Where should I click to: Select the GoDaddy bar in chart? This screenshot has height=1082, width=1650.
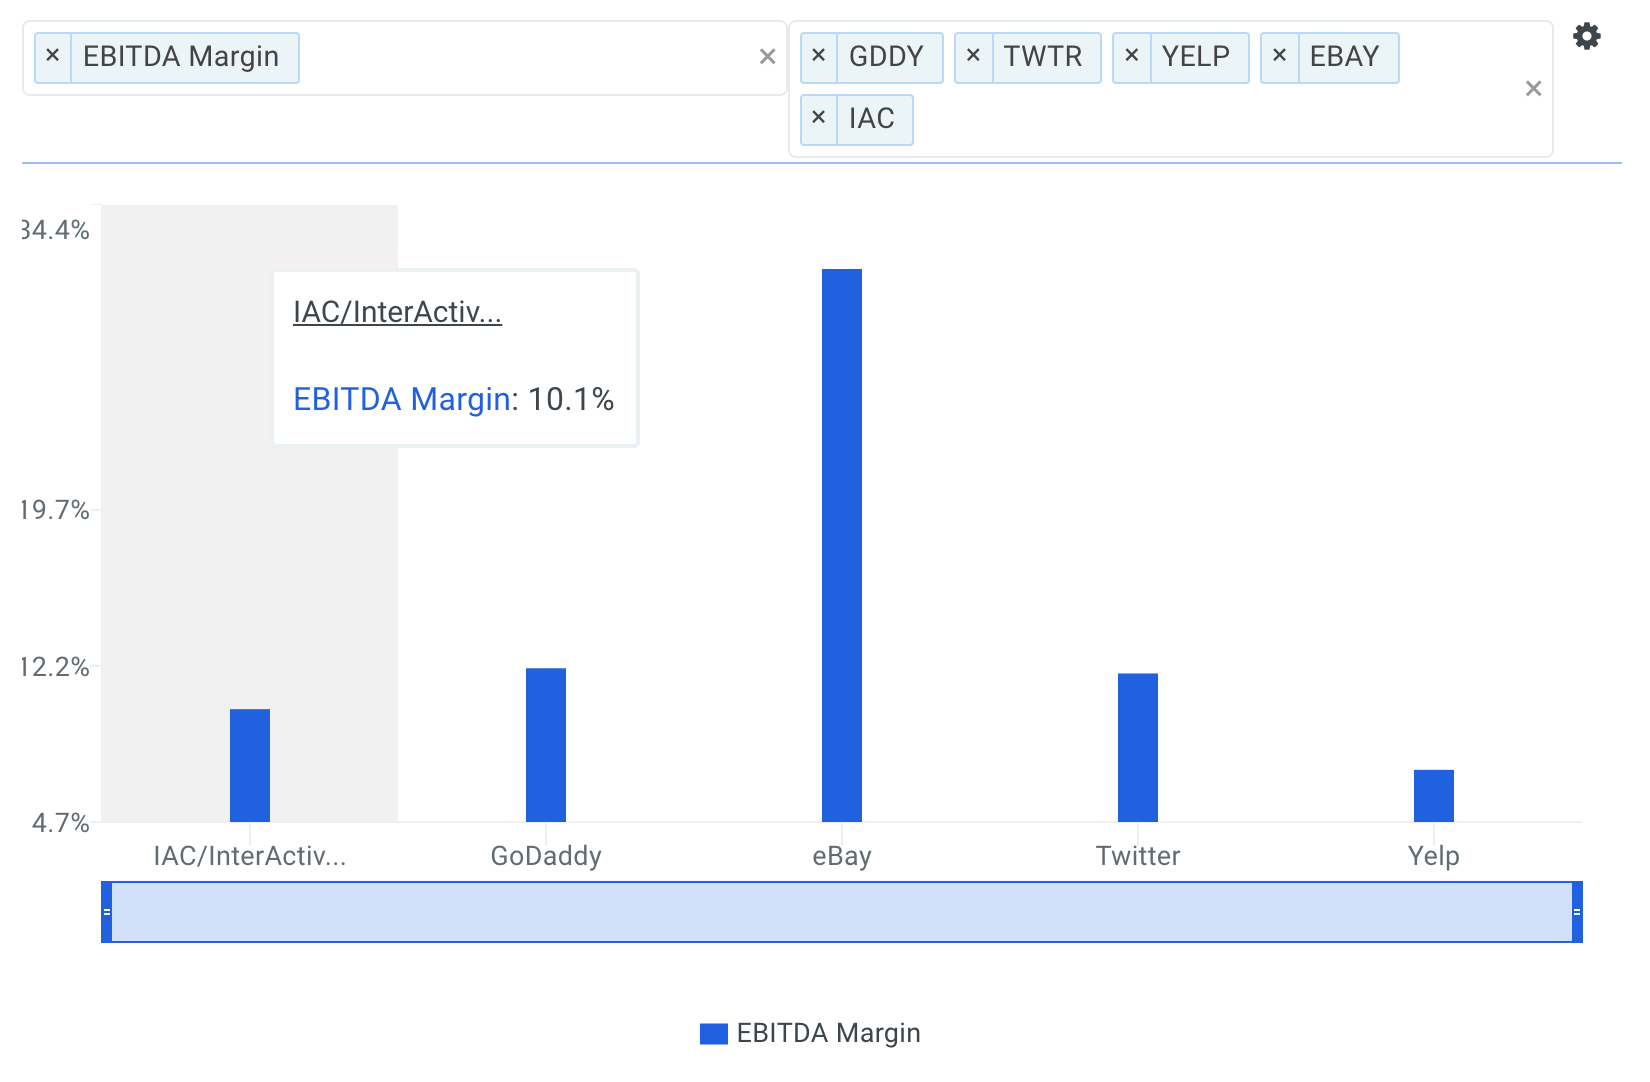(x=546, y=745)
